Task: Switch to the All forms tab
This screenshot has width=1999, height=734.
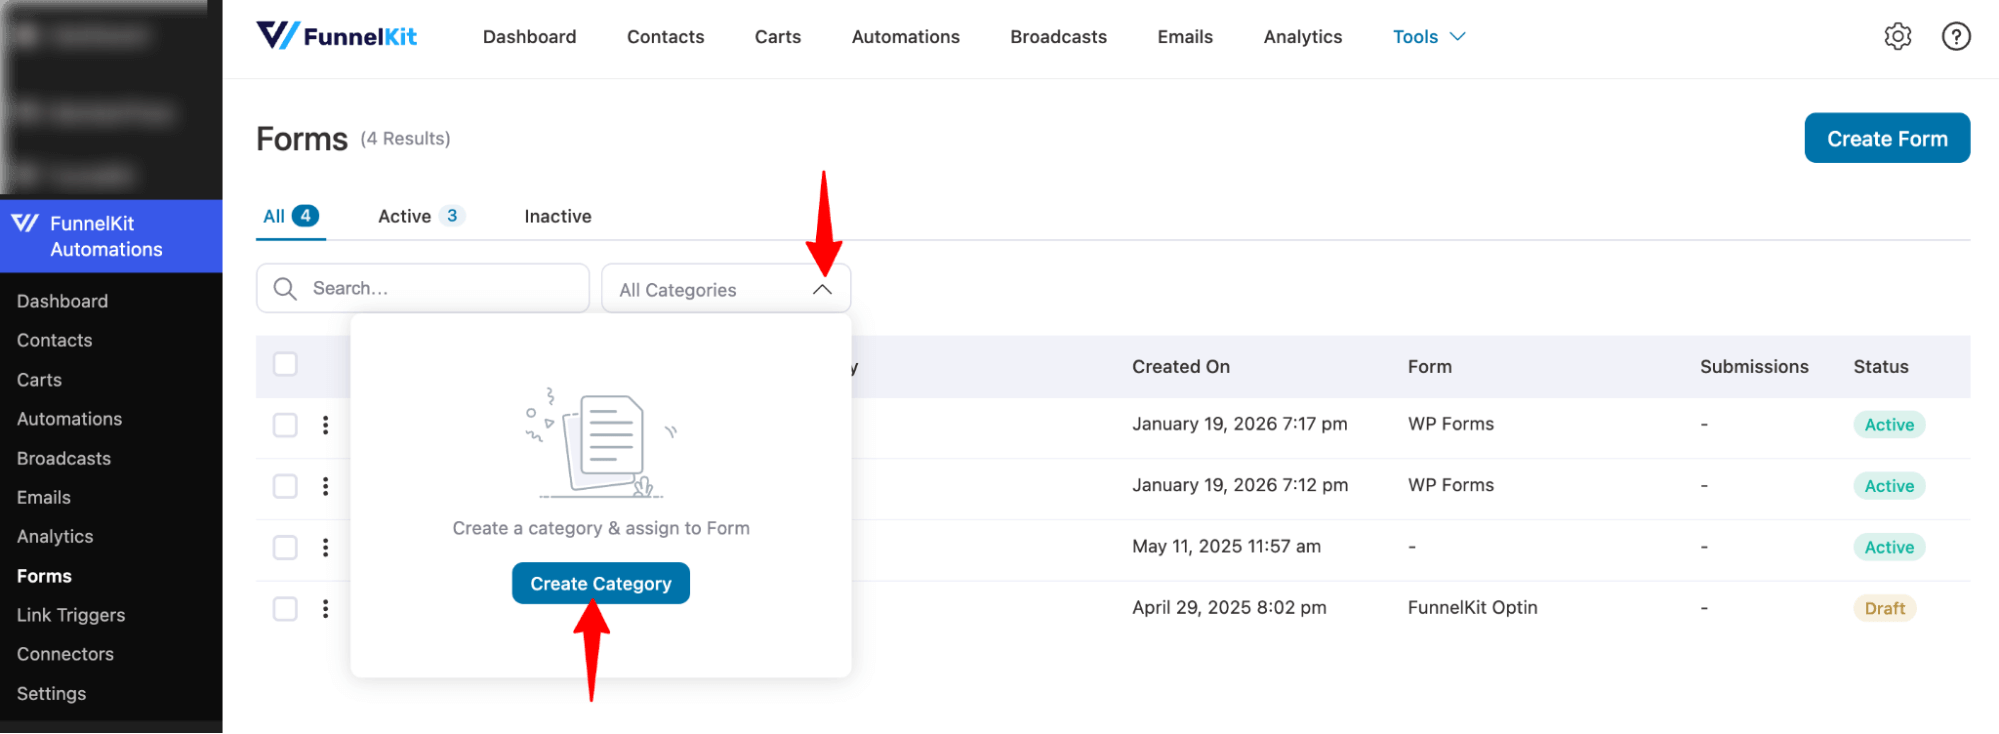Action: (x=290, y=216)
